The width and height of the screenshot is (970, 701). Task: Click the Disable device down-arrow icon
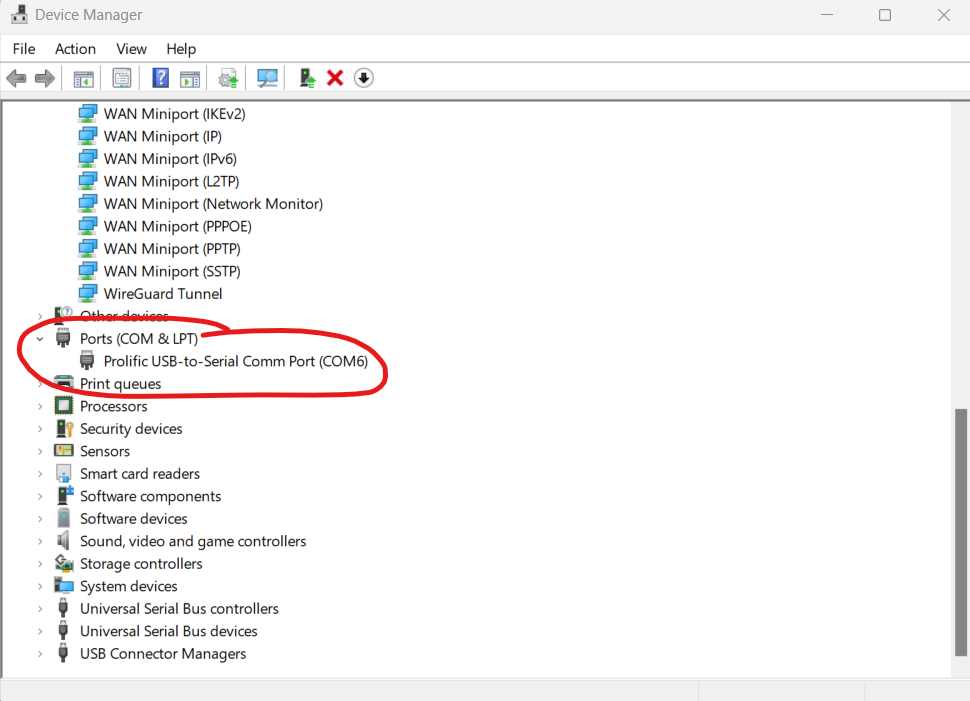pos(364,78)
